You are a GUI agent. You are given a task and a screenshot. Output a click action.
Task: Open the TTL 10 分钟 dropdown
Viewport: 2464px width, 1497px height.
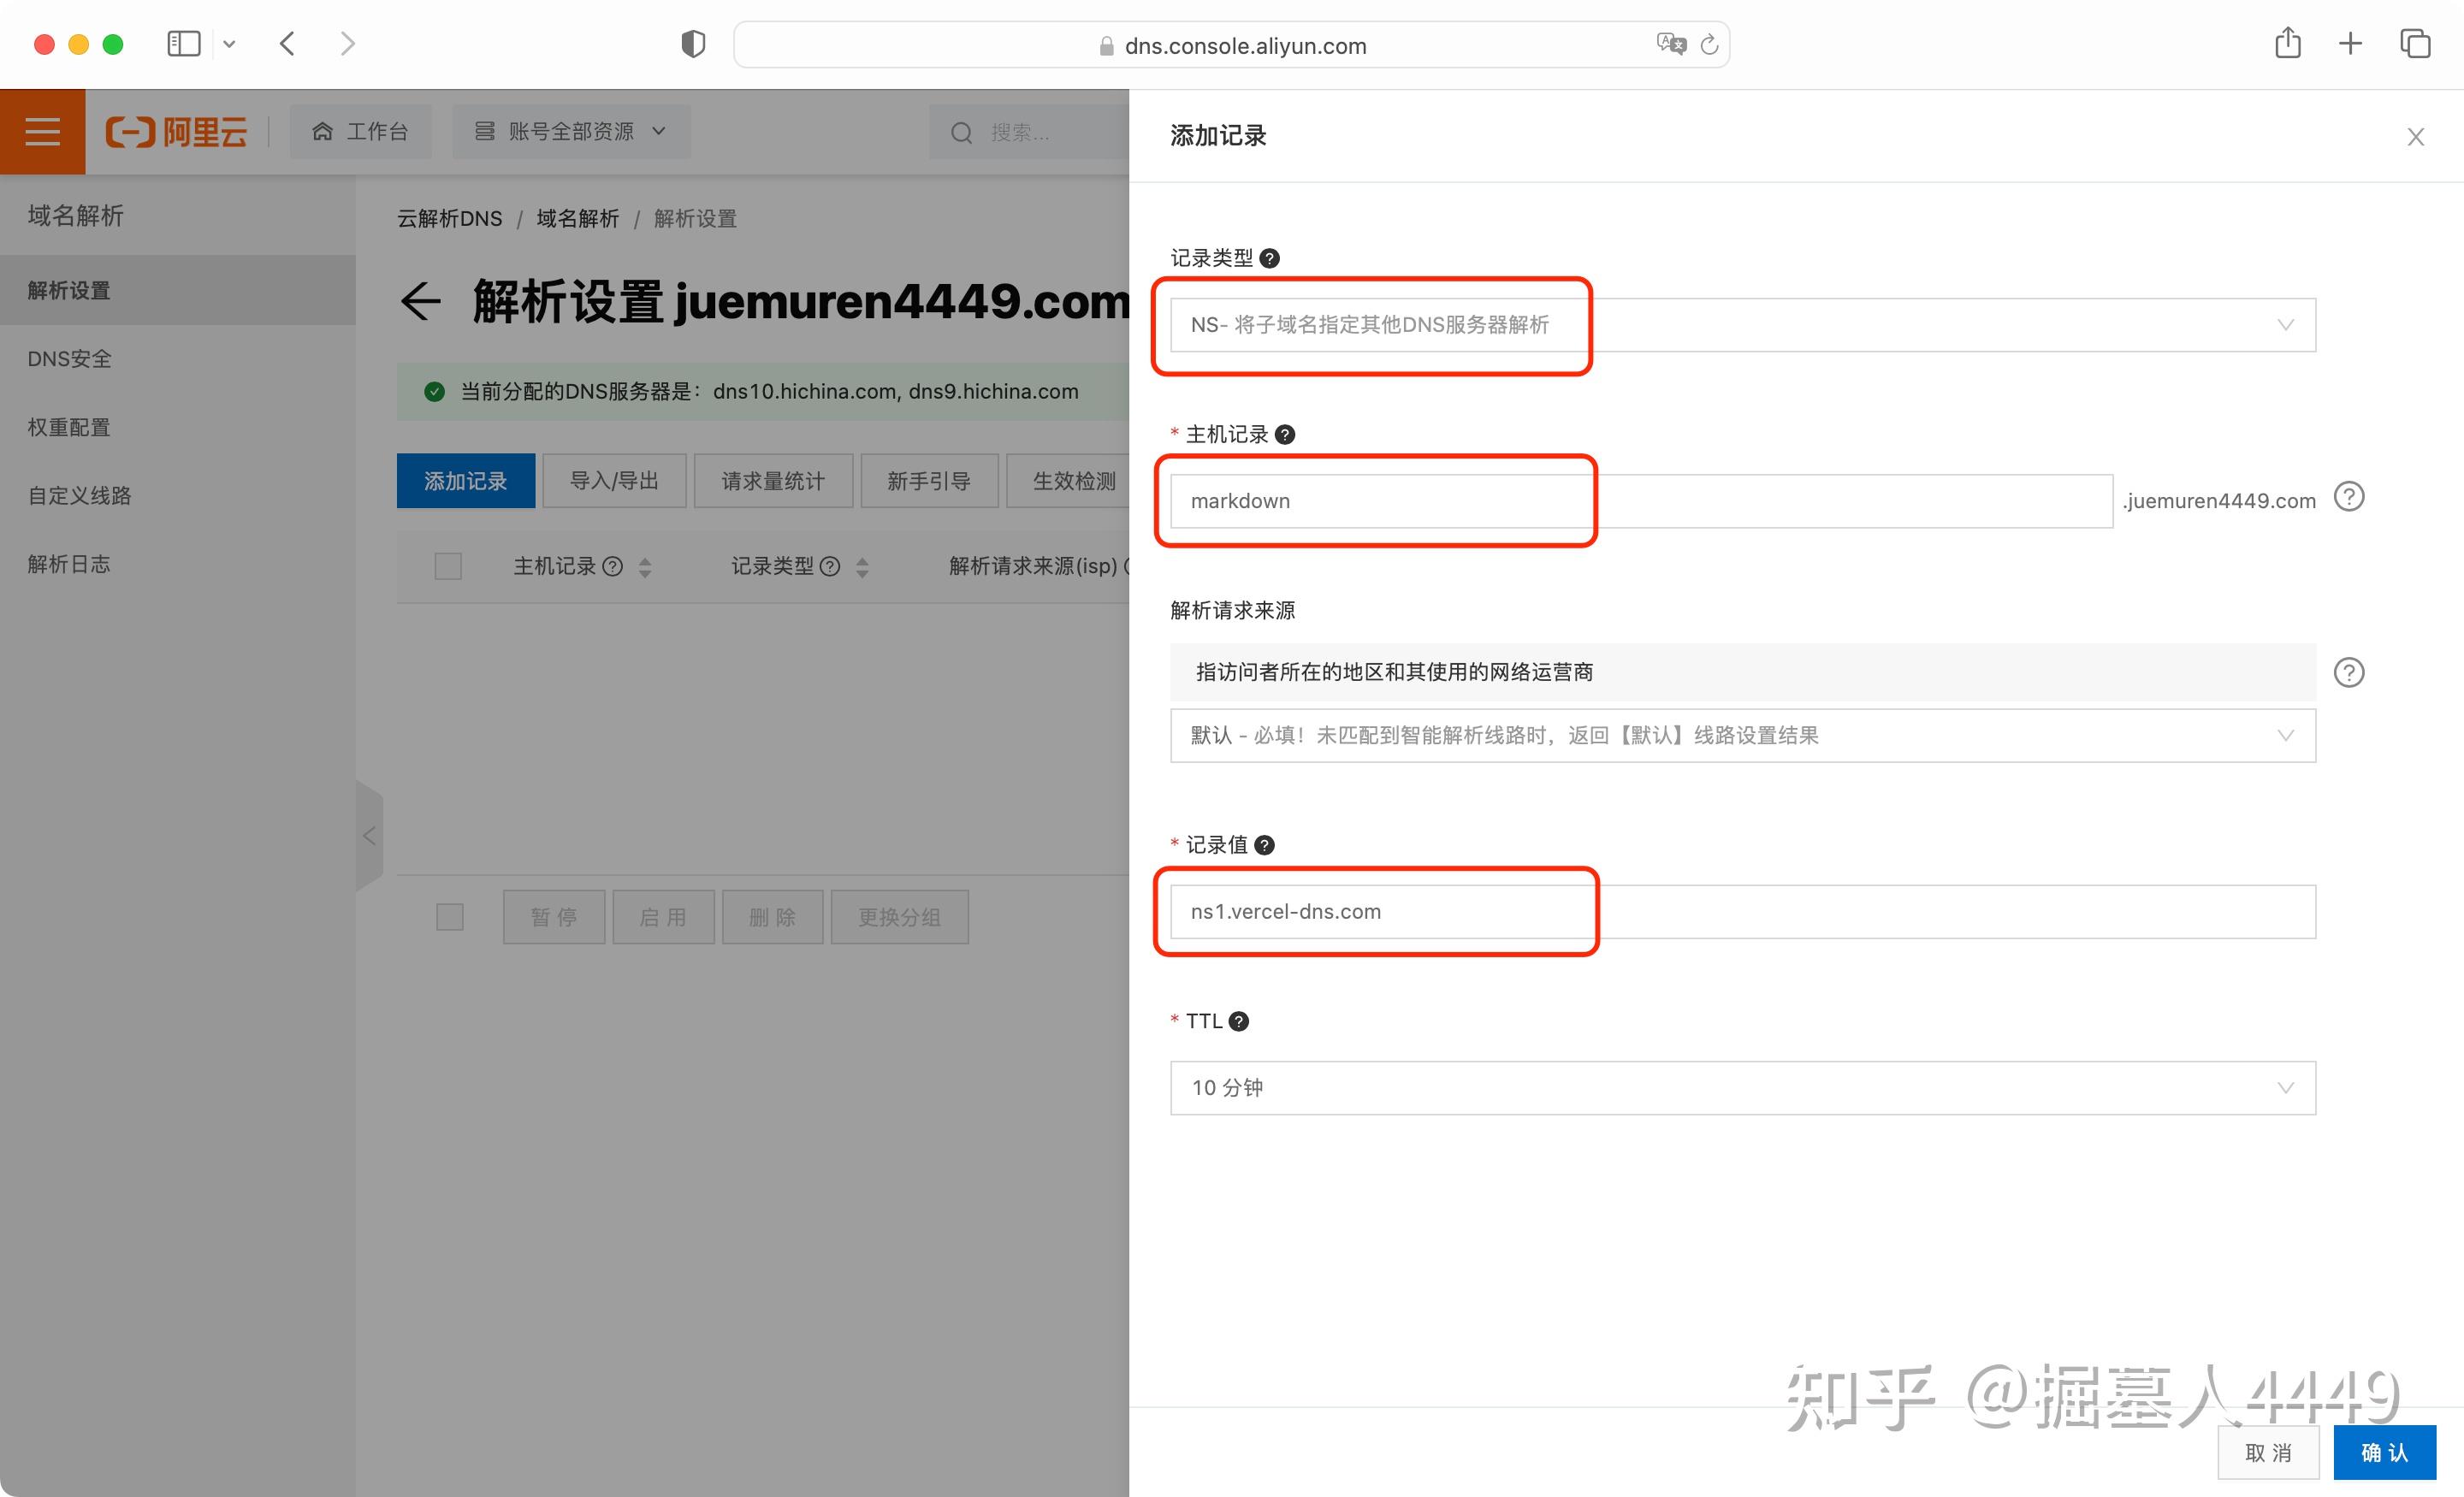pos(1742,1088)
